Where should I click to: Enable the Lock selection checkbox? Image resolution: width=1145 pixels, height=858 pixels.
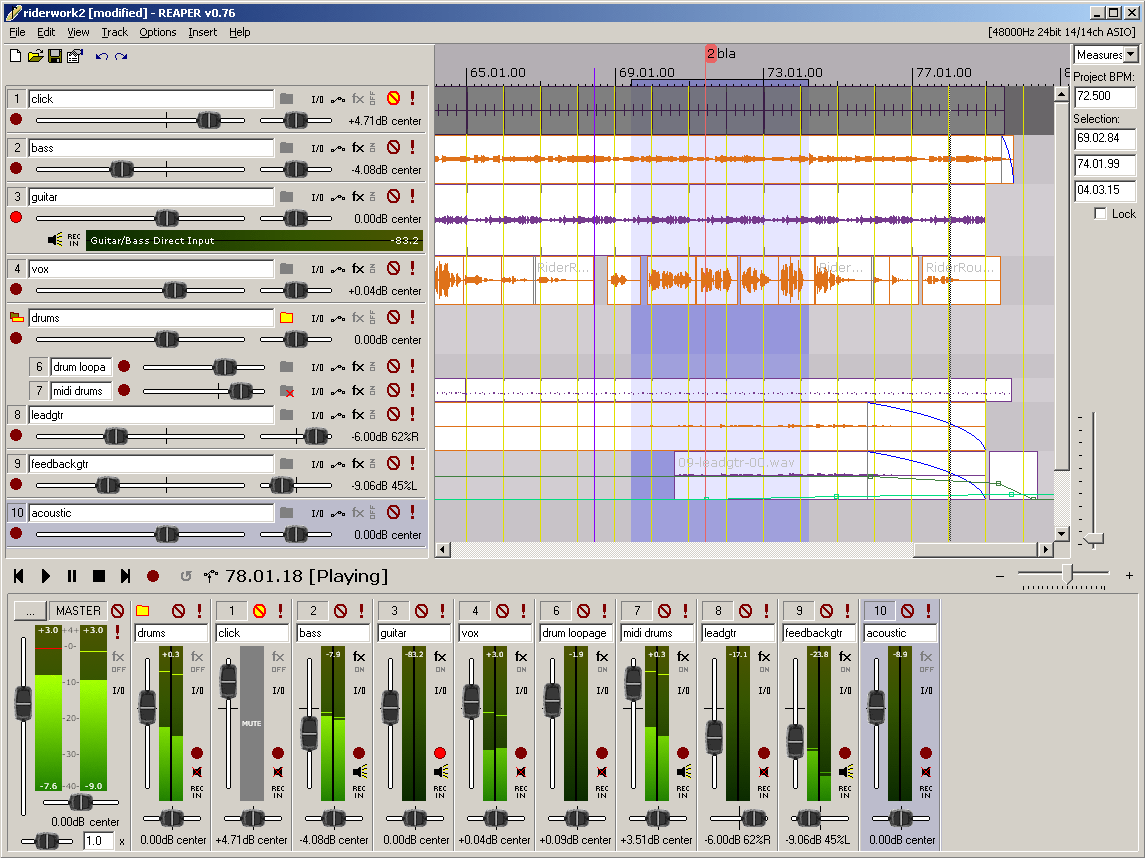(1101, 214)
